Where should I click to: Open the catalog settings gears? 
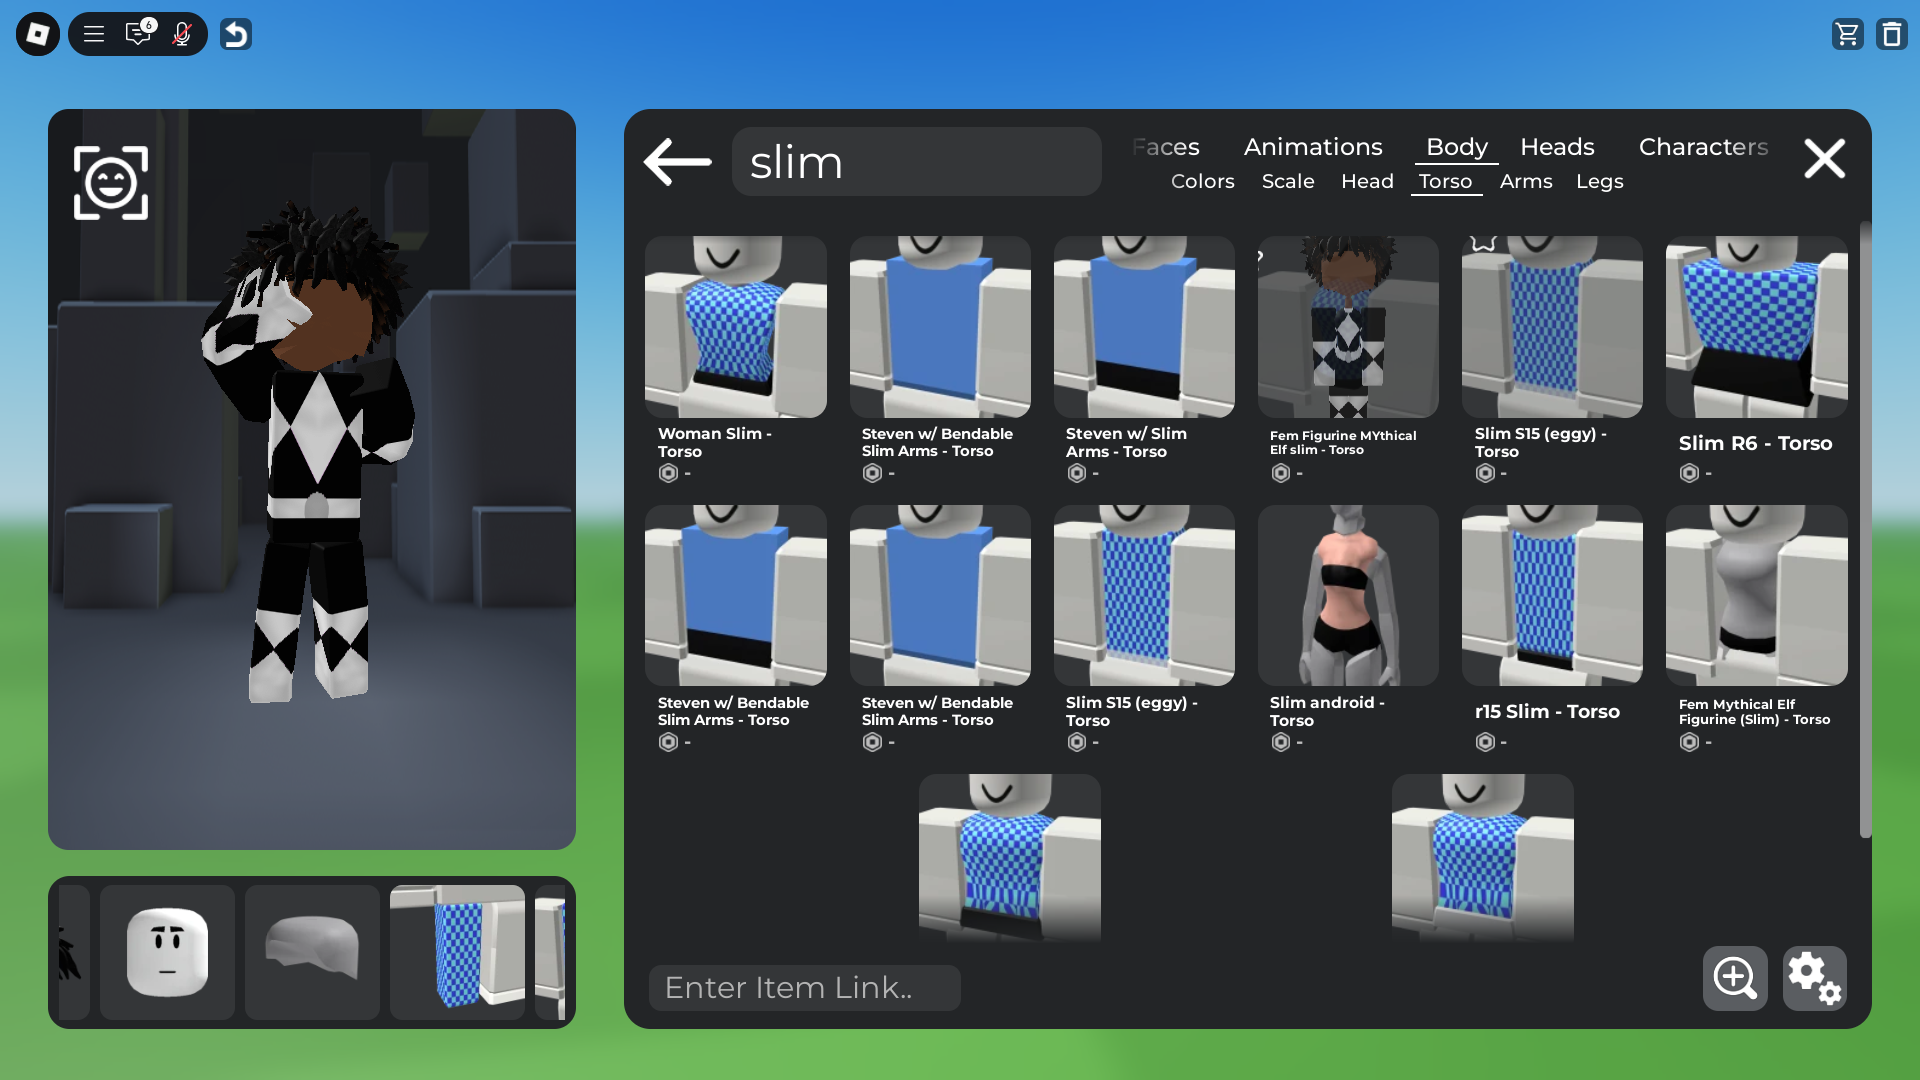coord(1814,978)
